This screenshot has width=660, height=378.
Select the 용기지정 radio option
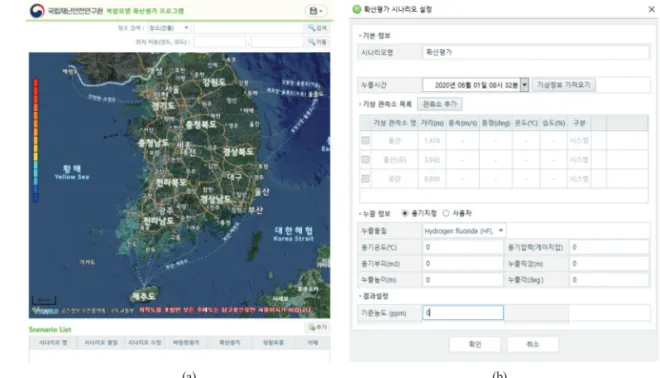405,213
